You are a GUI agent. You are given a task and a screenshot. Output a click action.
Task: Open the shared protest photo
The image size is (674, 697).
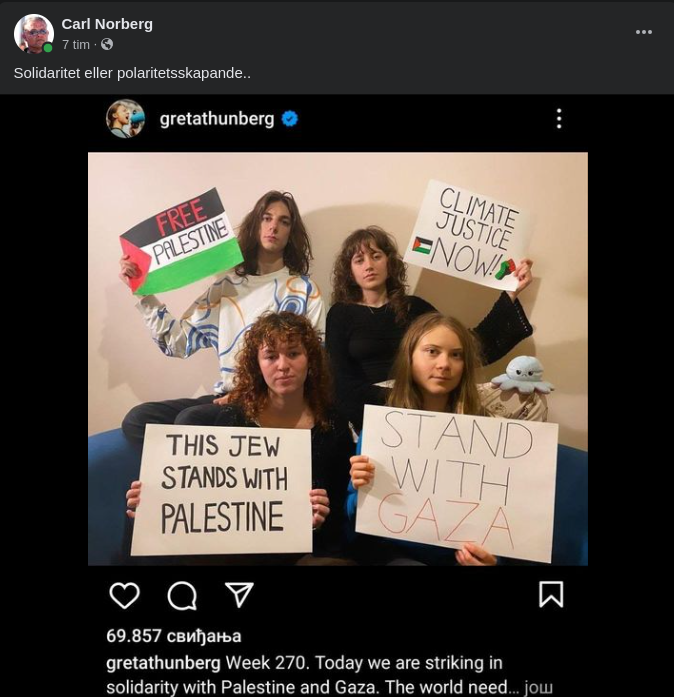337,359
